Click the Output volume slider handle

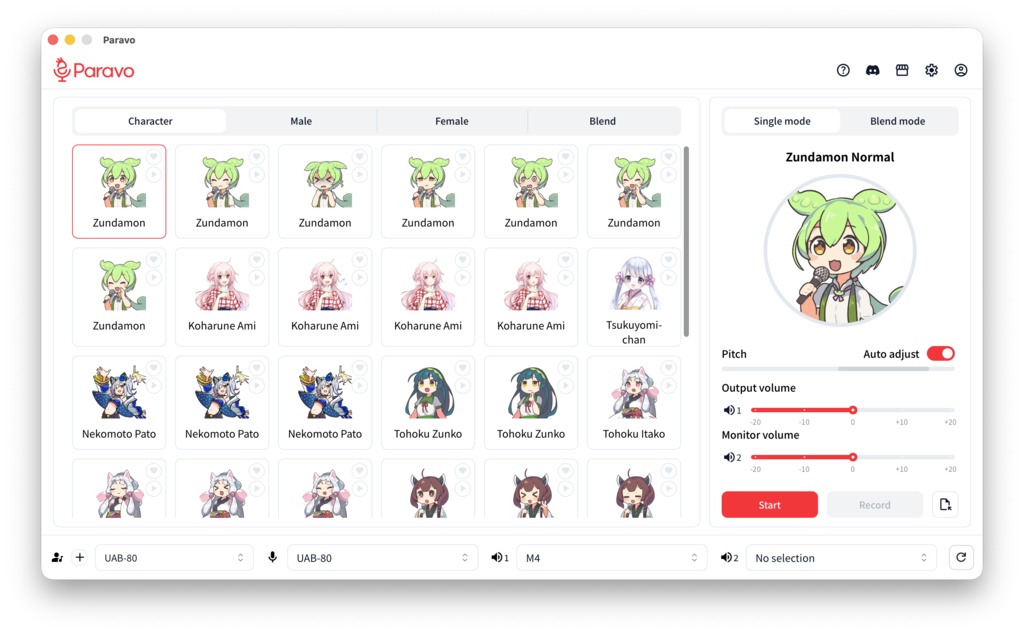(x=853, y=410)
